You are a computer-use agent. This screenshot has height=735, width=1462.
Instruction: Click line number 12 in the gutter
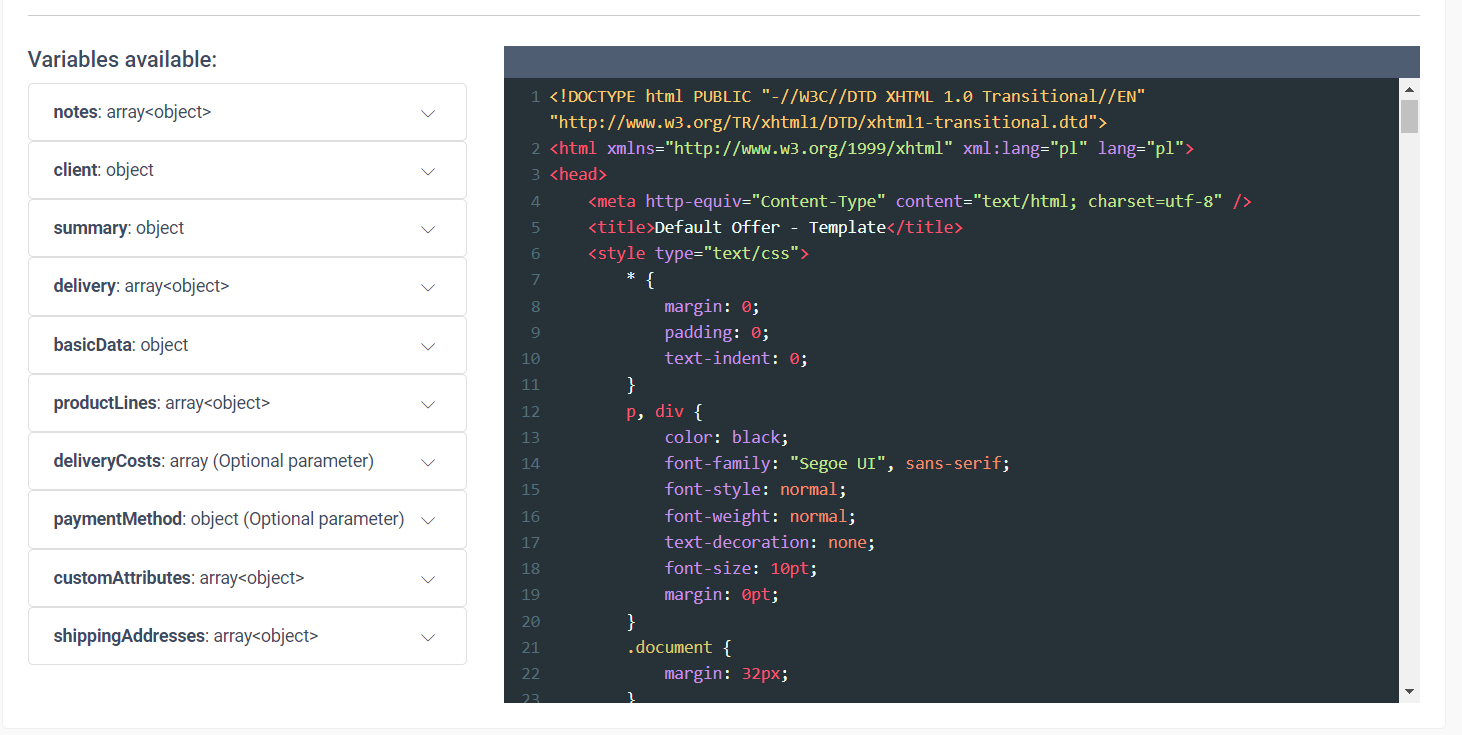click(531, 411)
